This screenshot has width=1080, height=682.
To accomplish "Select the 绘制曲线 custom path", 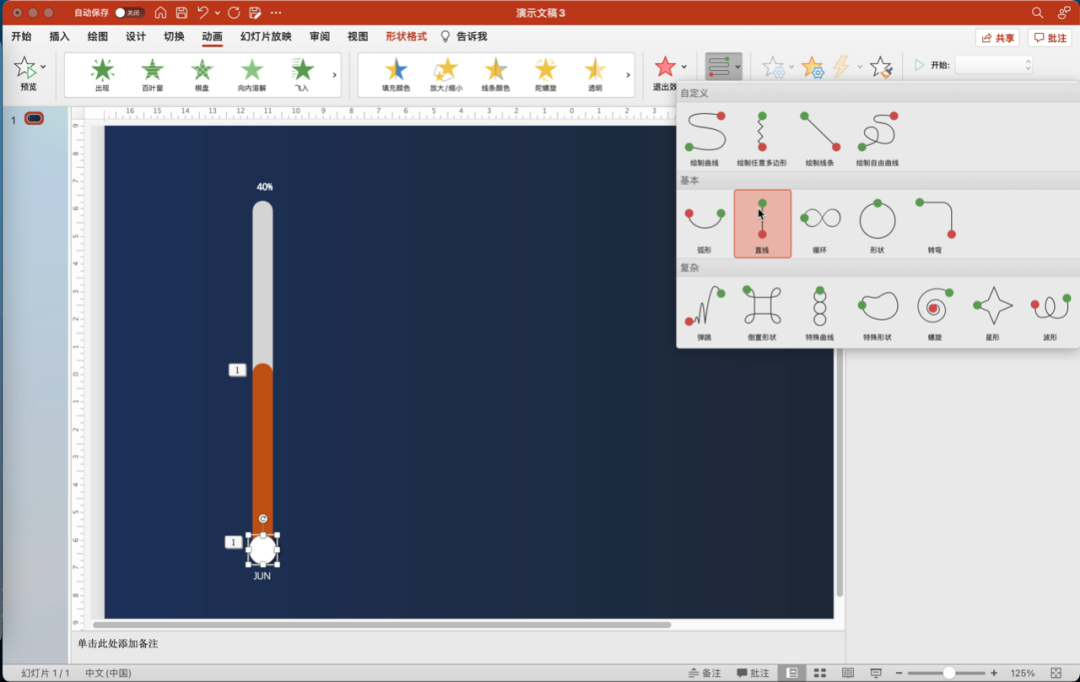I will point(705,138).
